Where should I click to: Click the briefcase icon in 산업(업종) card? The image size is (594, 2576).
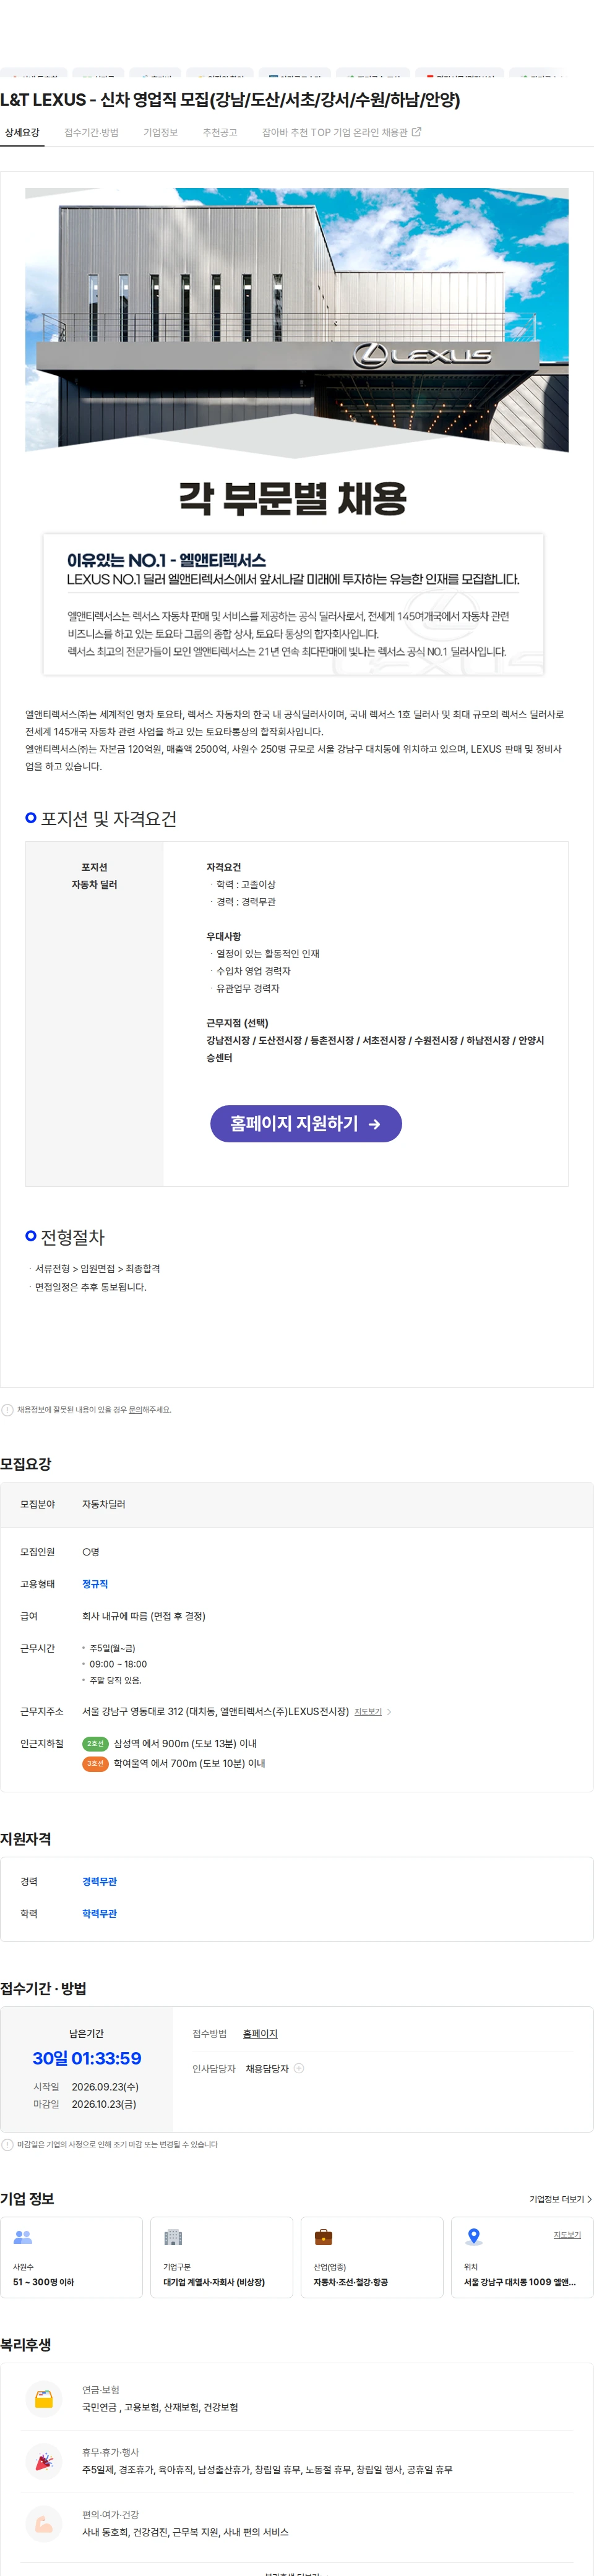click(323, 2237)
